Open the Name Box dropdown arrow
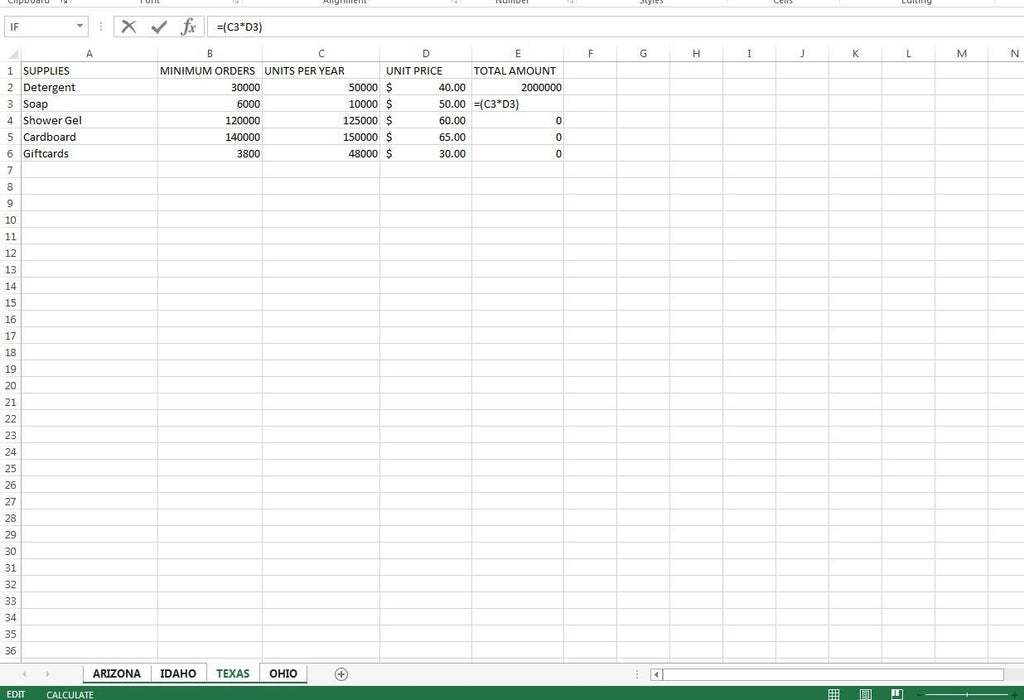This screenshot has width=1024, height=700. click(81, 26)
